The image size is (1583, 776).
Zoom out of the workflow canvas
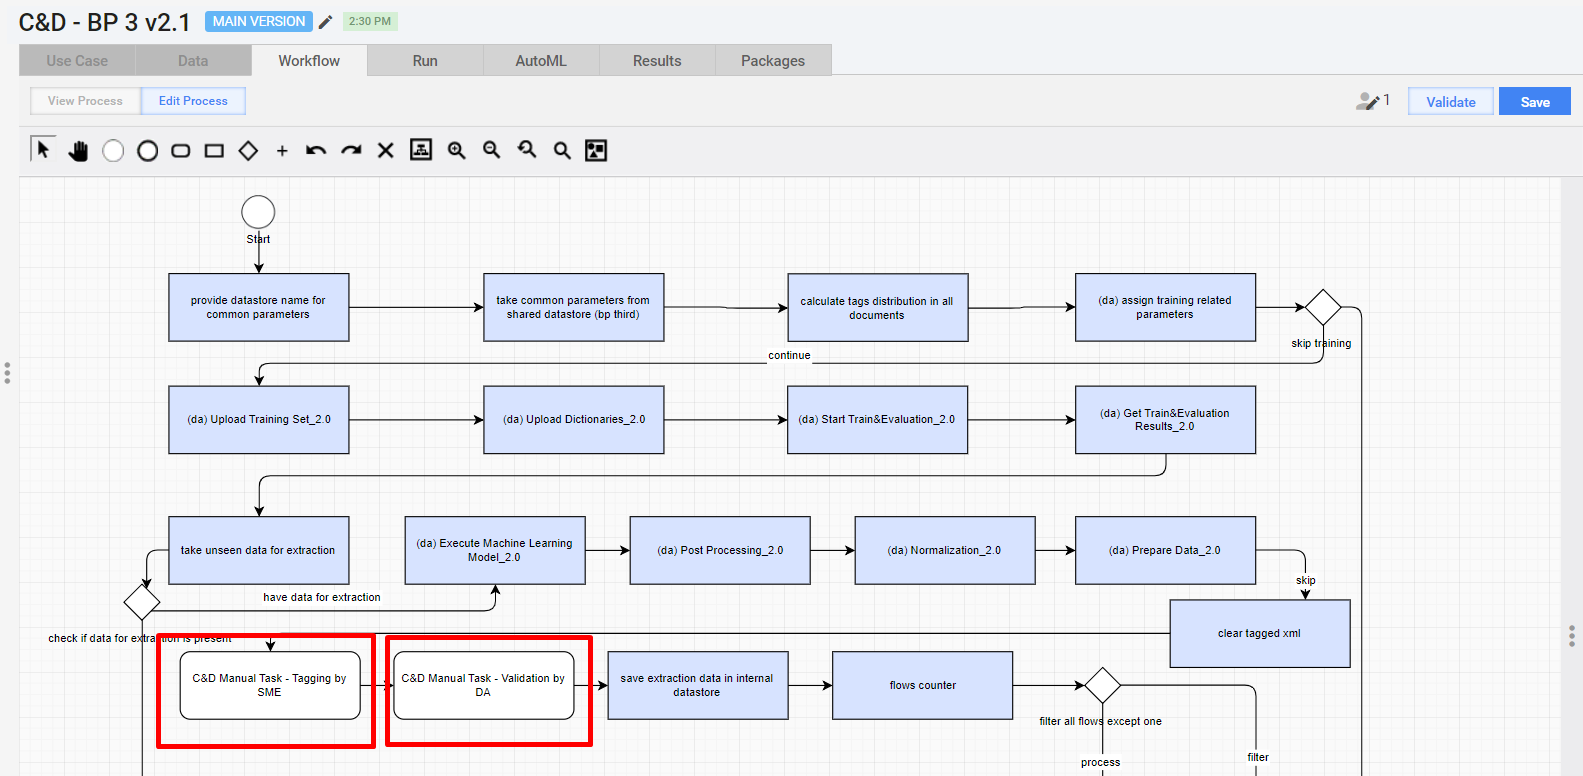point(491,150)
